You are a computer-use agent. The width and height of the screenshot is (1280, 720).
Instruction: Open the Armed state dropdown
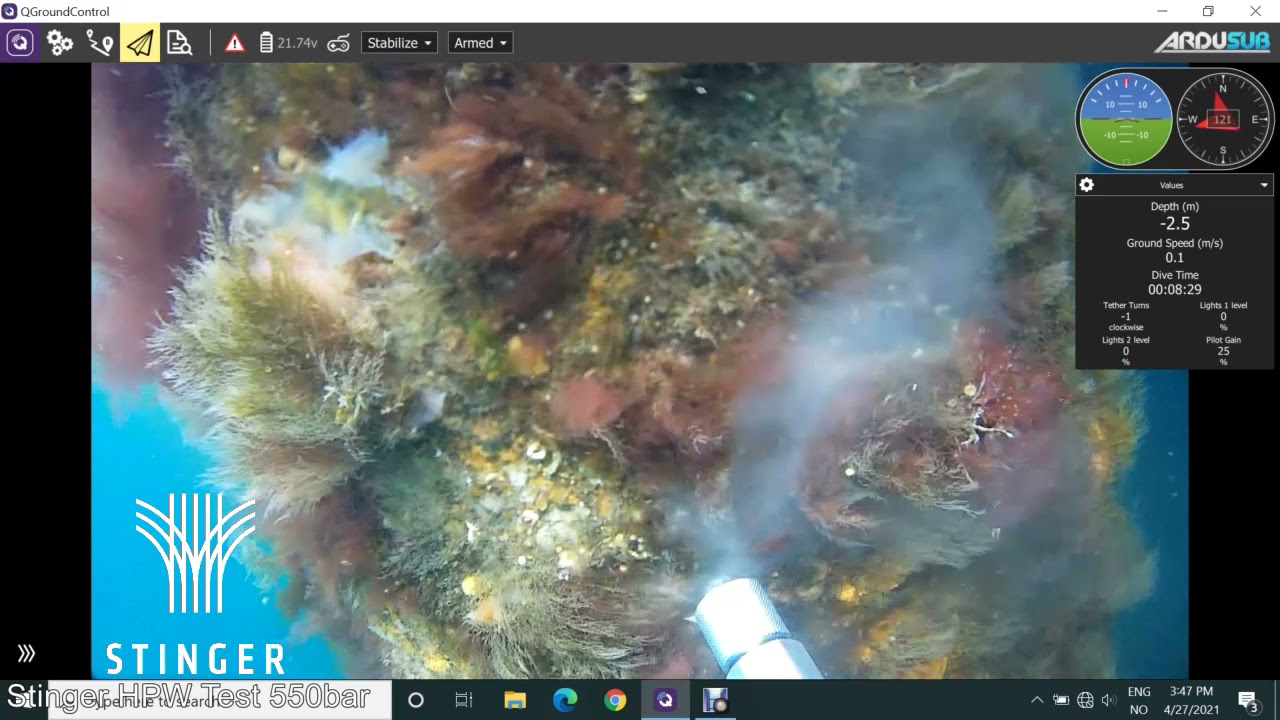(x=481, y=43)
